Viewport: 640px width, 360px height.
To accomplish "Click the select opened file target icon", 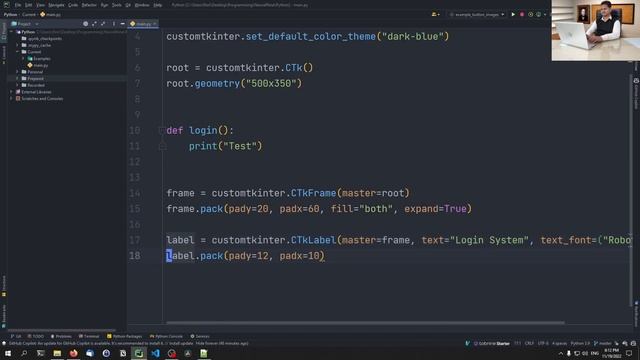I will (85, 24).
